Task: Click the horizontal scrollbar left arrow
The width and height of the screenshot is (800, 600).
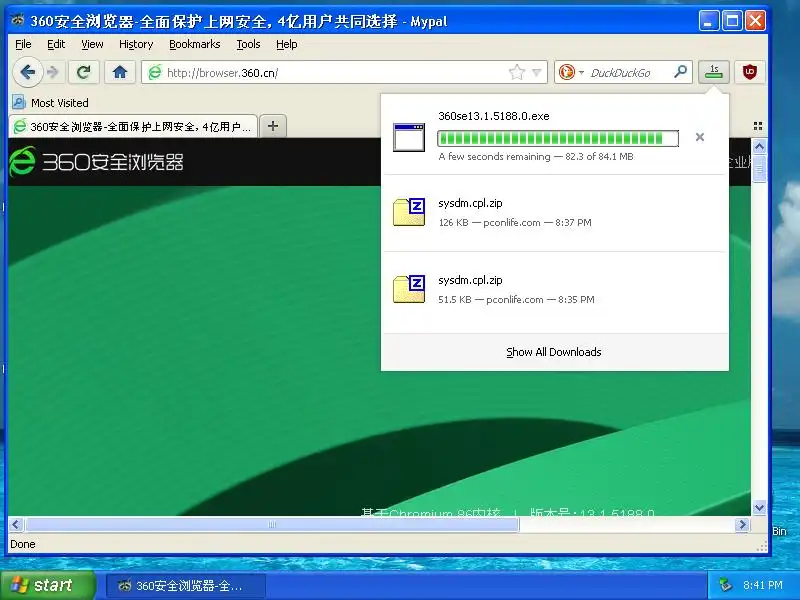Action: coord(16,524)
